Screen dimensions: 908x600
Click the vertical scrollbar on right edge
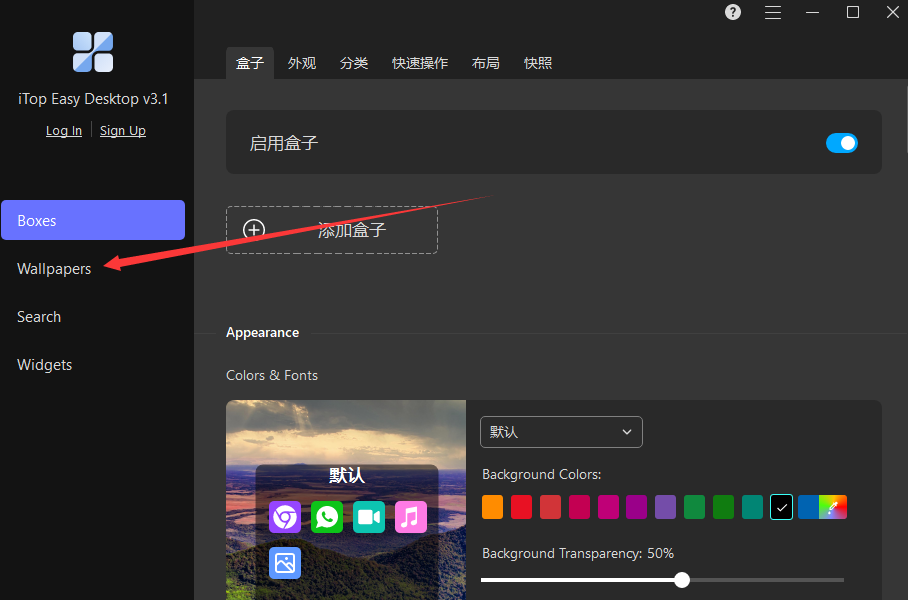click(x=905, y=119)
